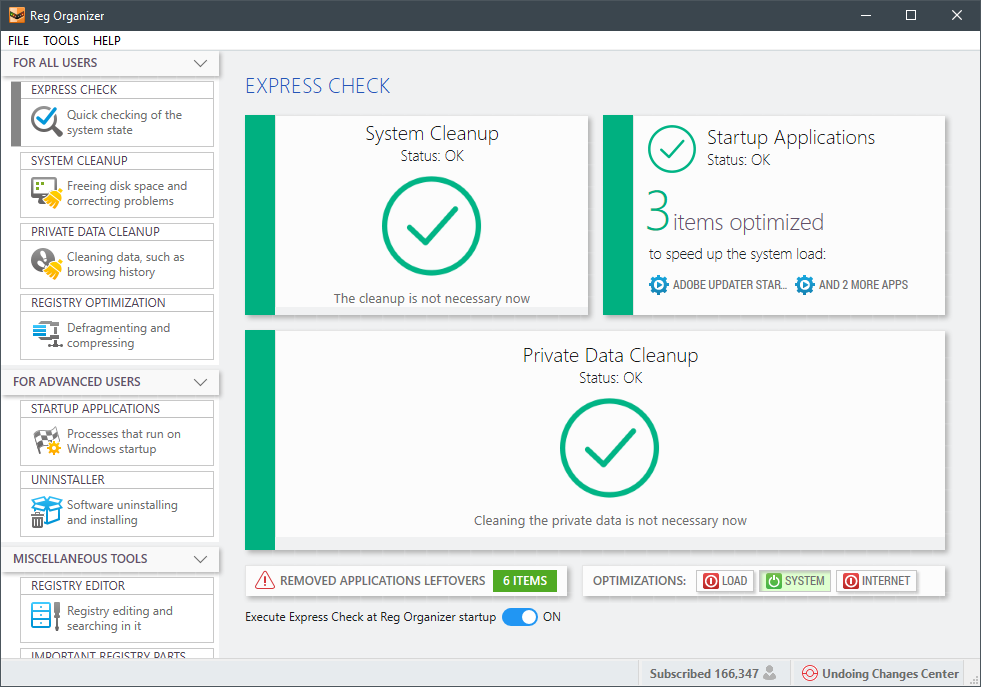Click Removed Applications Leftovers label

(x=382, y=581)
